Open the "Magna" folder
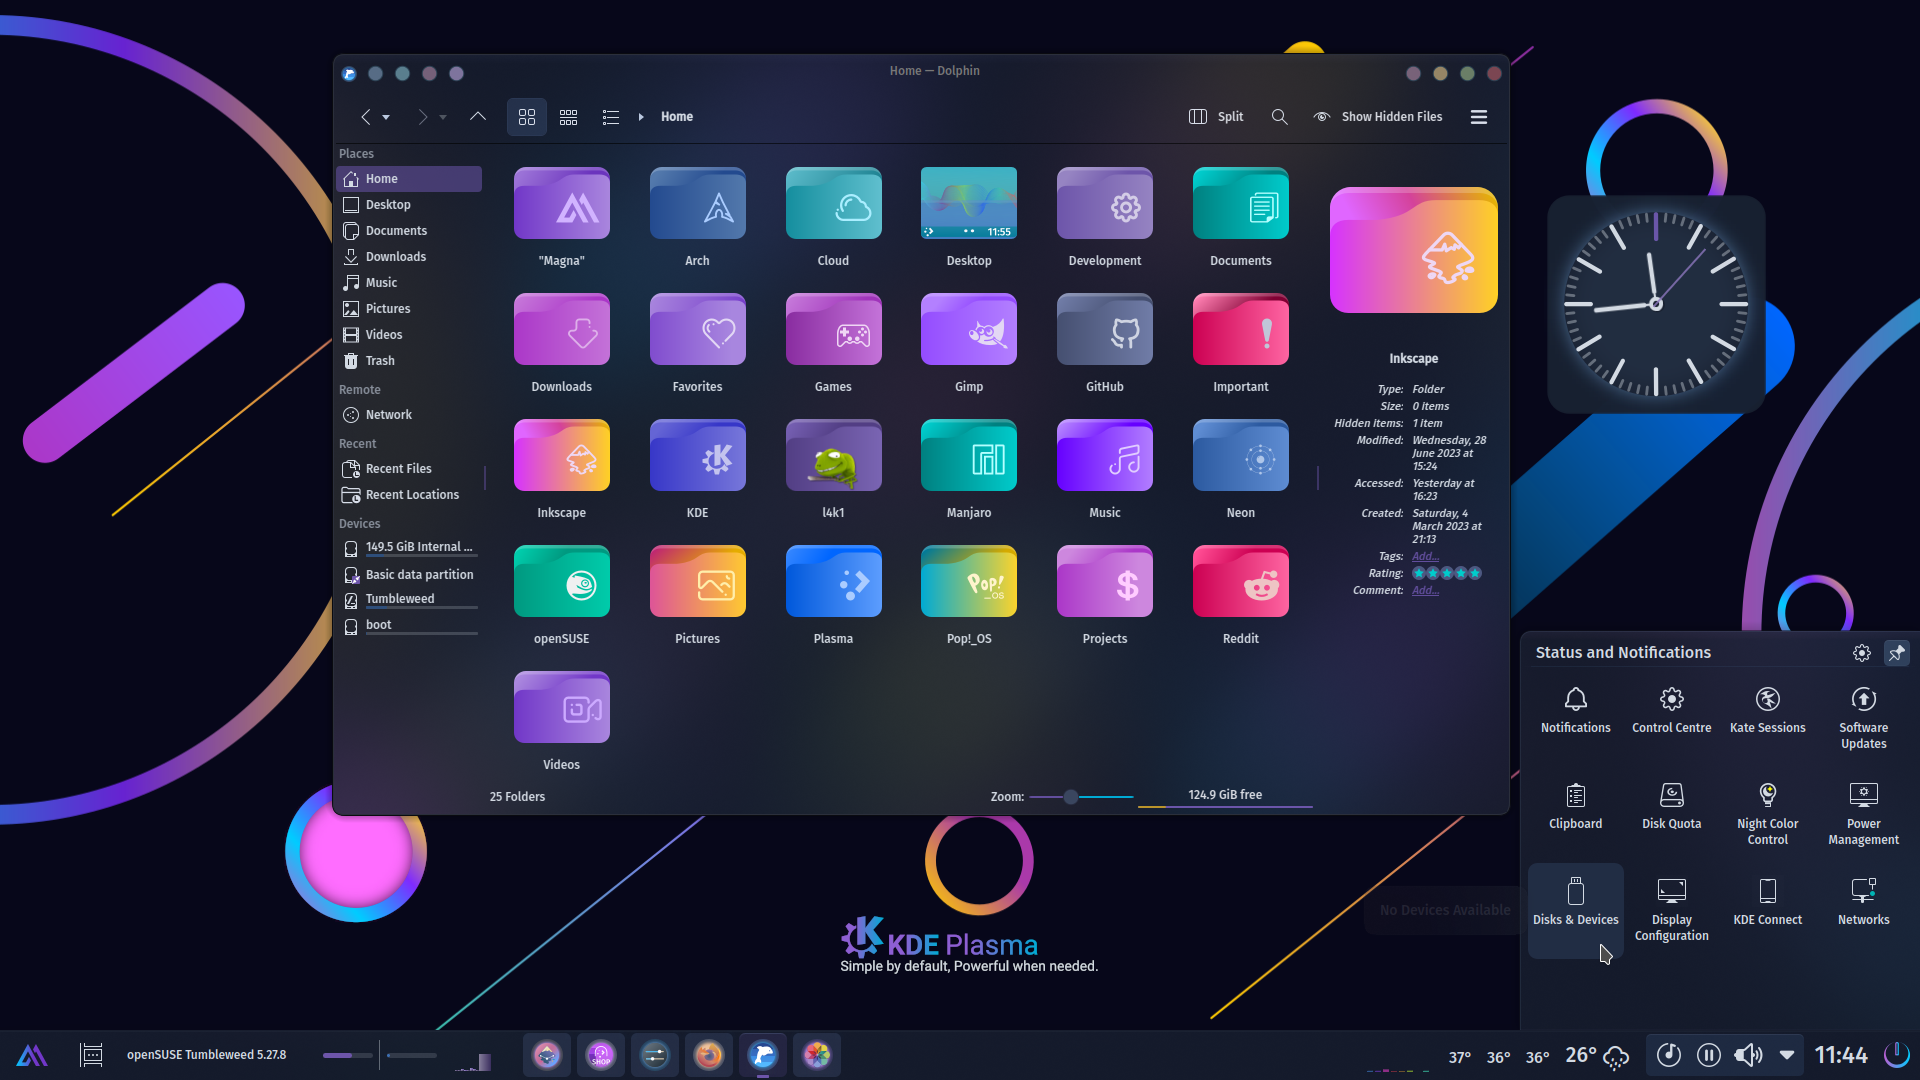The height and width of the screenshot is (1080, 1920). (x=561, y=204)
